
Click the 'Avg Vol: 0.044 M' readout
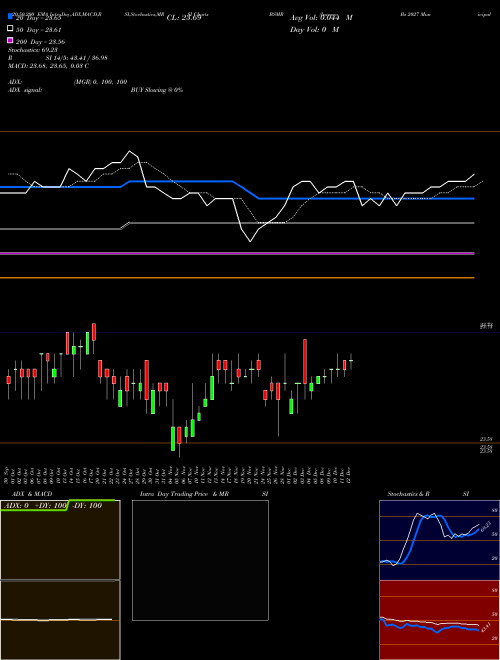[x=321, y=18]
